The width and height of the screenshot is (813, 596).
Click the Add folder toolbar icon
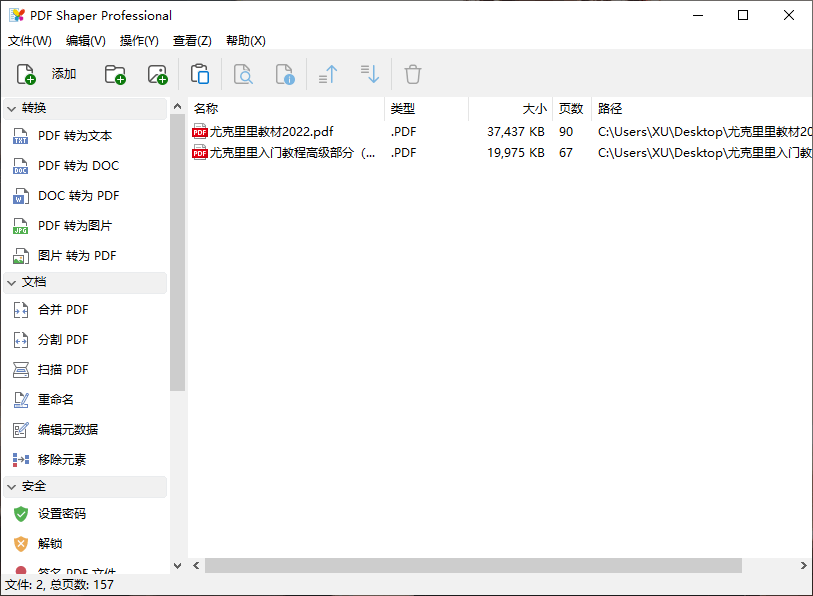115,74
